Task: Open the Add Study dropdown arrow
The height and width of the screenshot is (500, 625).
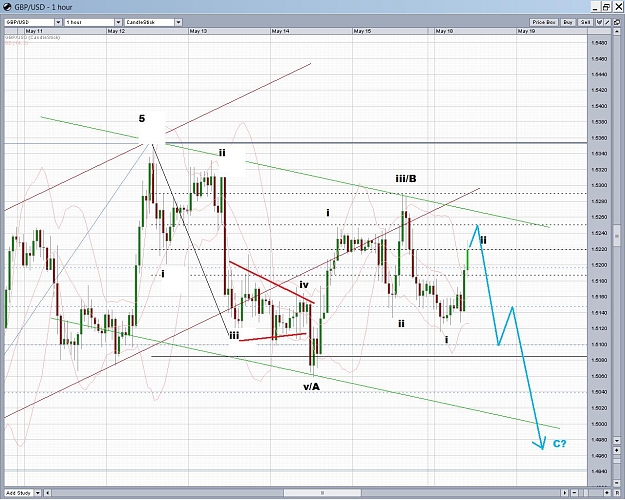Action: point(38,493)
